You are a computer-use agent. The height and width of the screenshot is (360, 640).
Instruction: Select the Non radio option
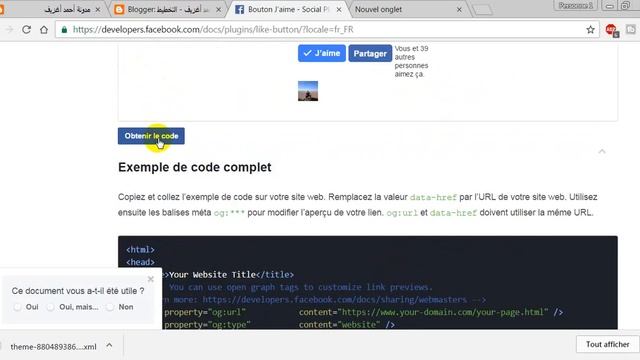110,307
